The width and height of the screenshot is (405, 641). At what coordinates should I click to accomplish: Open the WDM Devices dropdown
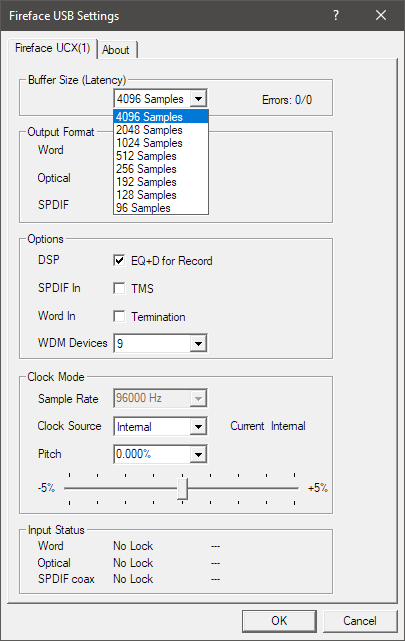[160, 343]
